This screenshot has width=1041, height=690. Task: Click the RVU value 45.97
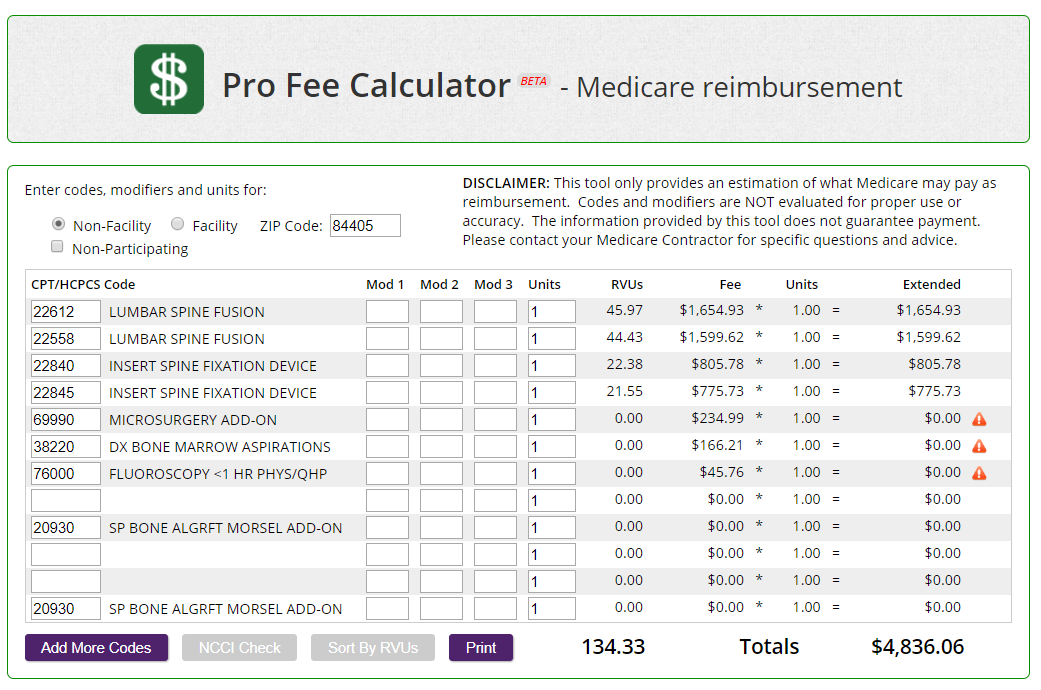(625, 310)
